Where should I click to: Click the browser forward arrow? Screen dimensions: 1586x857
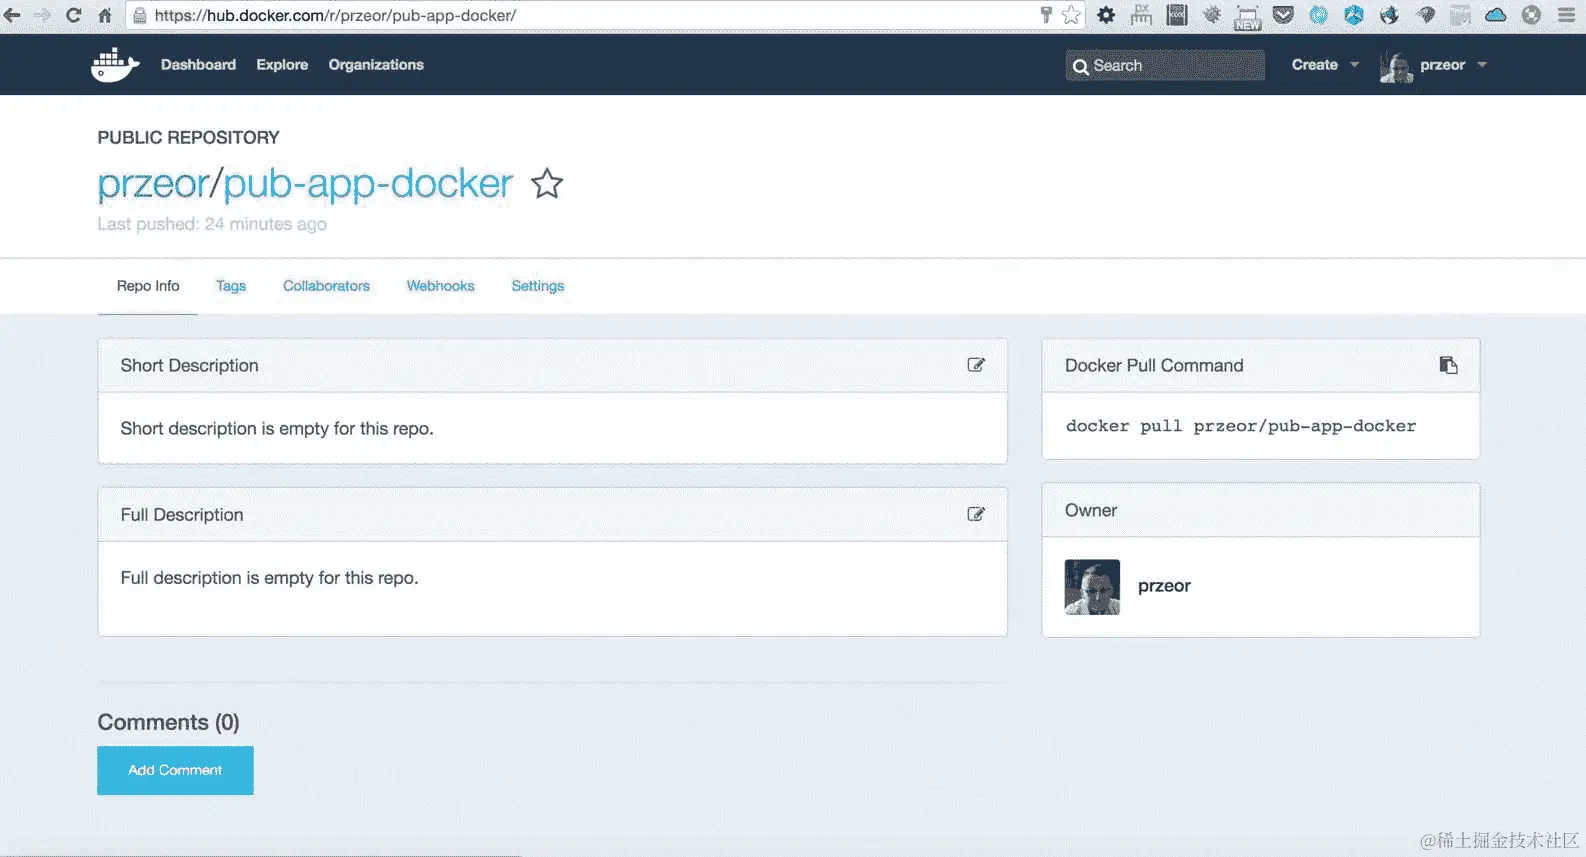tap(42, 15)
